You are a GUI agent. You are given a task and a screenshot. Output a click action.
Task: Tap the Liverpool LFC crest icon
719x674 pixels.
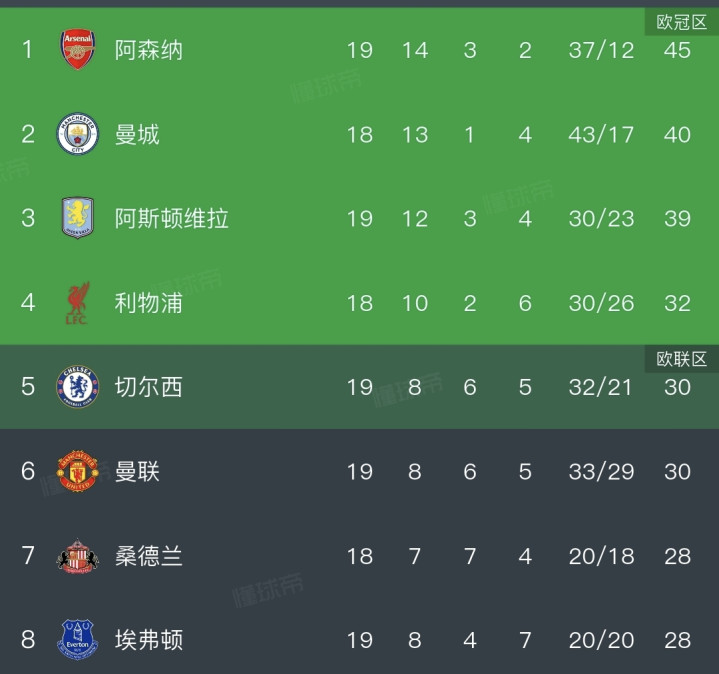78,302
